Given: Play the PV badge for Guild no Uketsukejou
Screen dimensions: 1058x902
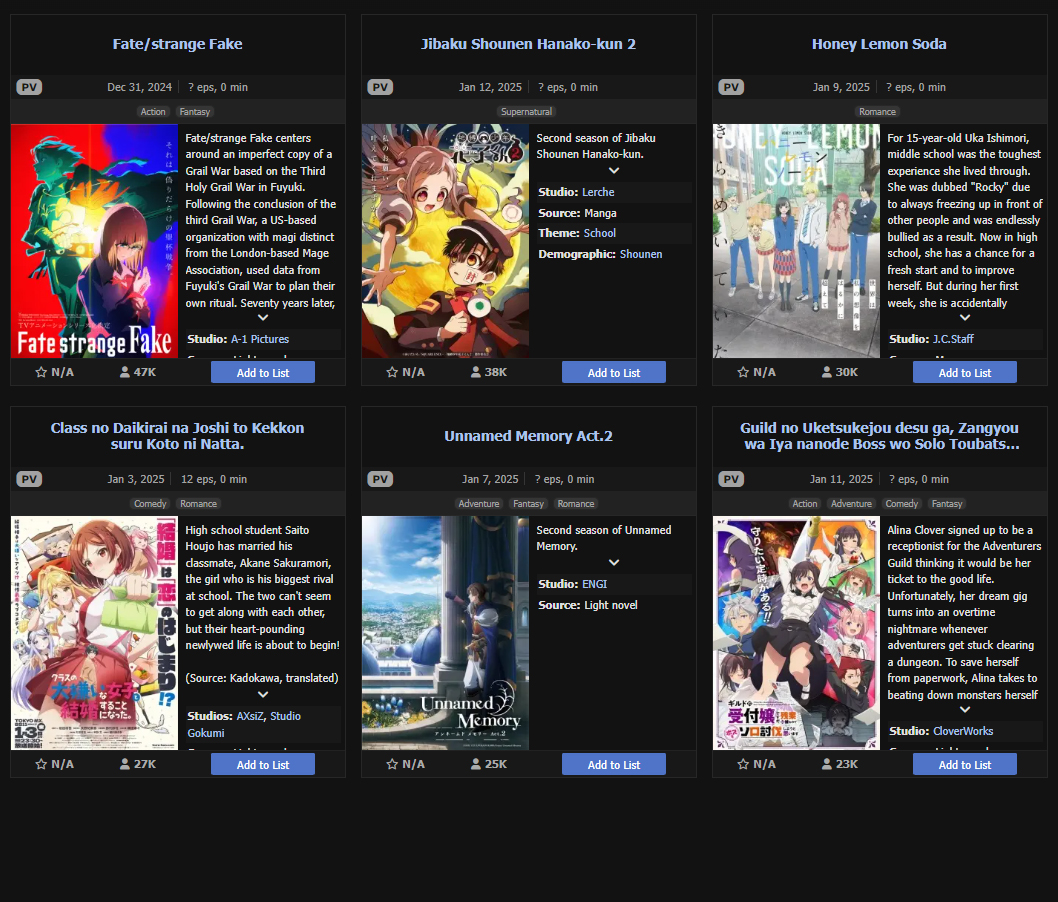Looking at the screenshot, I should pyautogui.click(x=731, y=479).
